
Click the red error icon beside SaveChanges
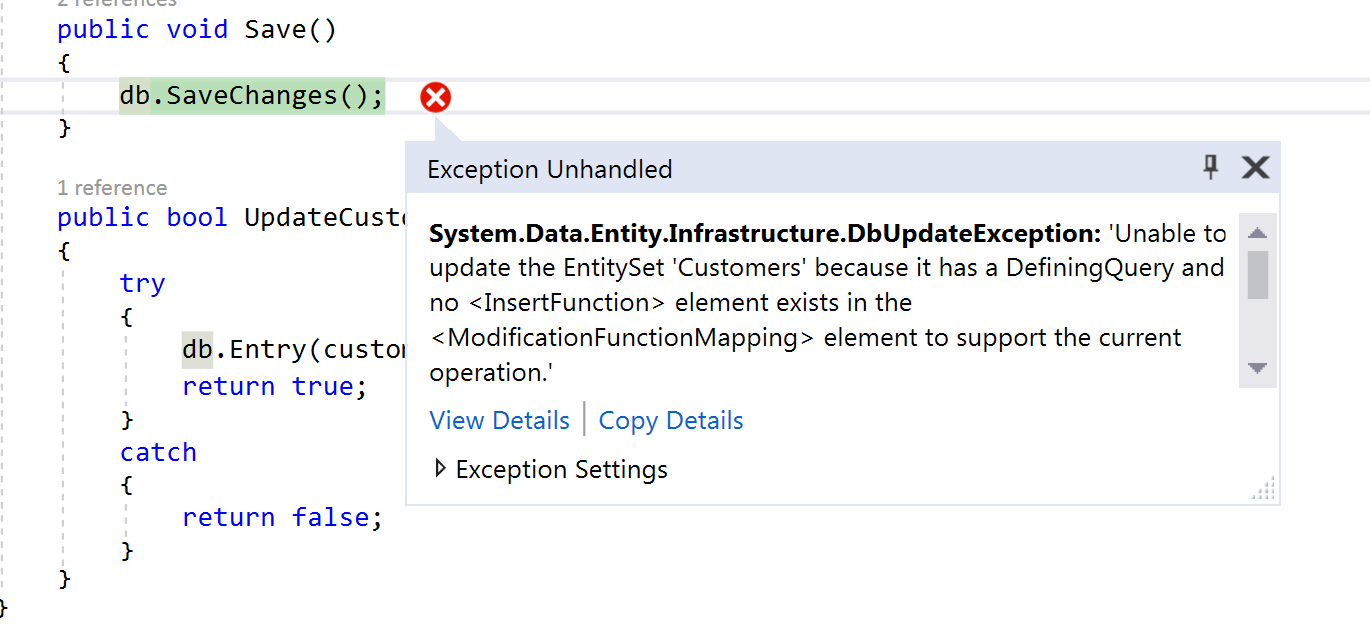[435, 97]
